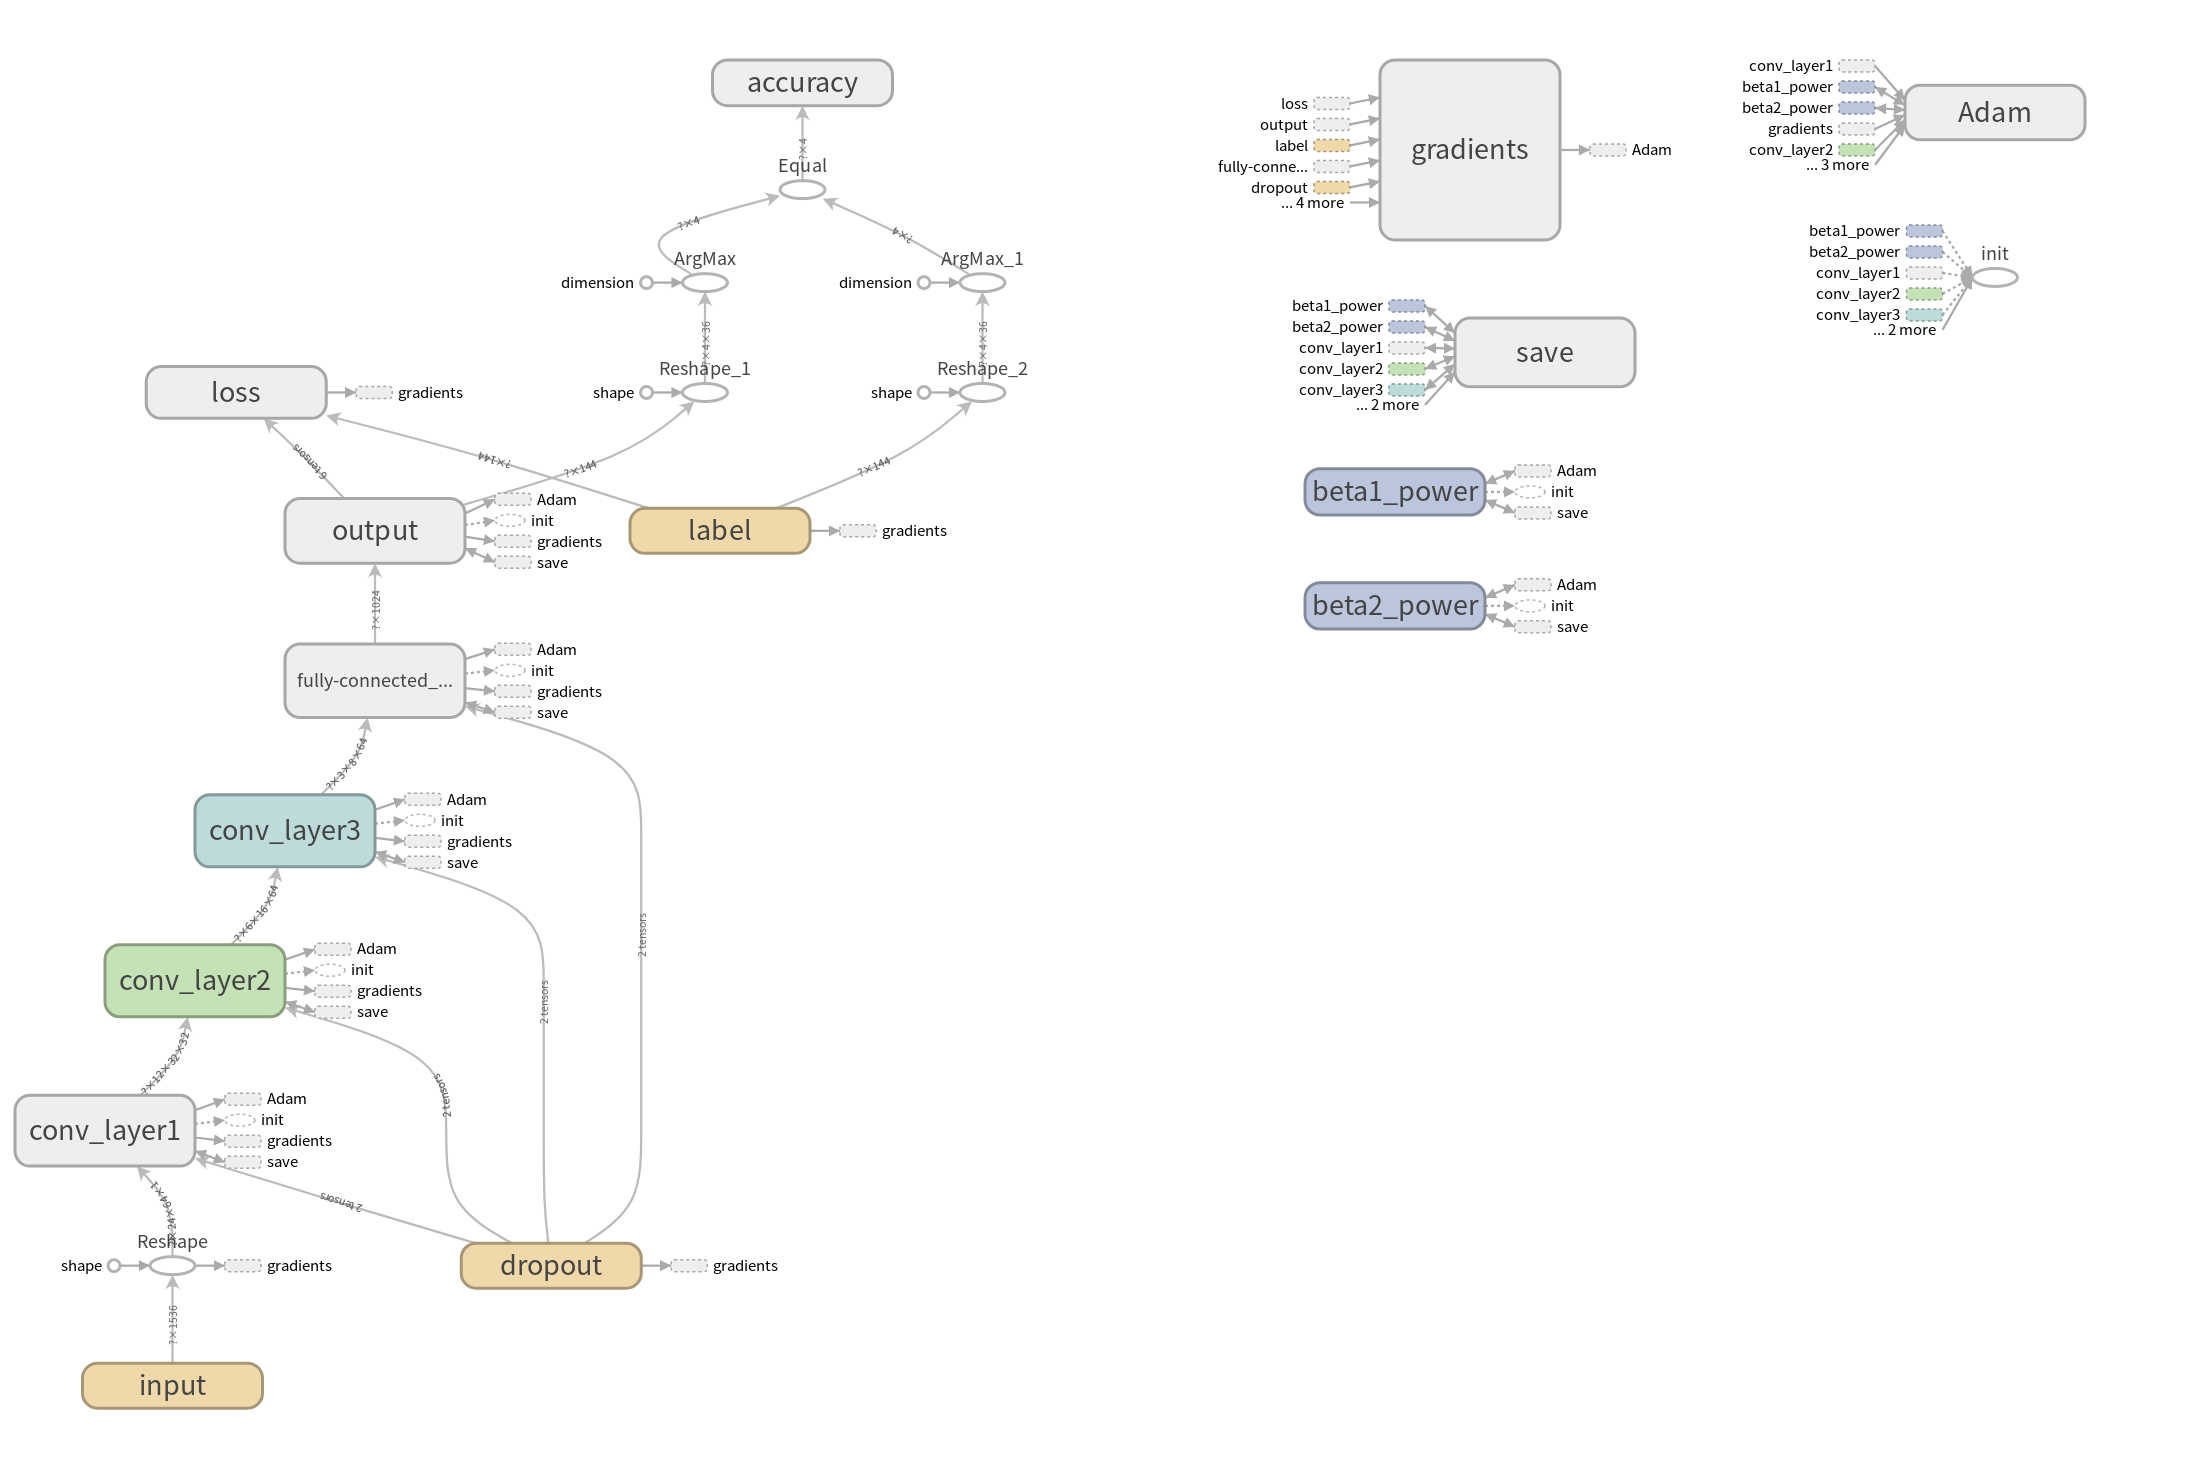The image size is (2190, 1470).
Task: Select the ArgMax_1 op ellipse
Action: point(982,283)
